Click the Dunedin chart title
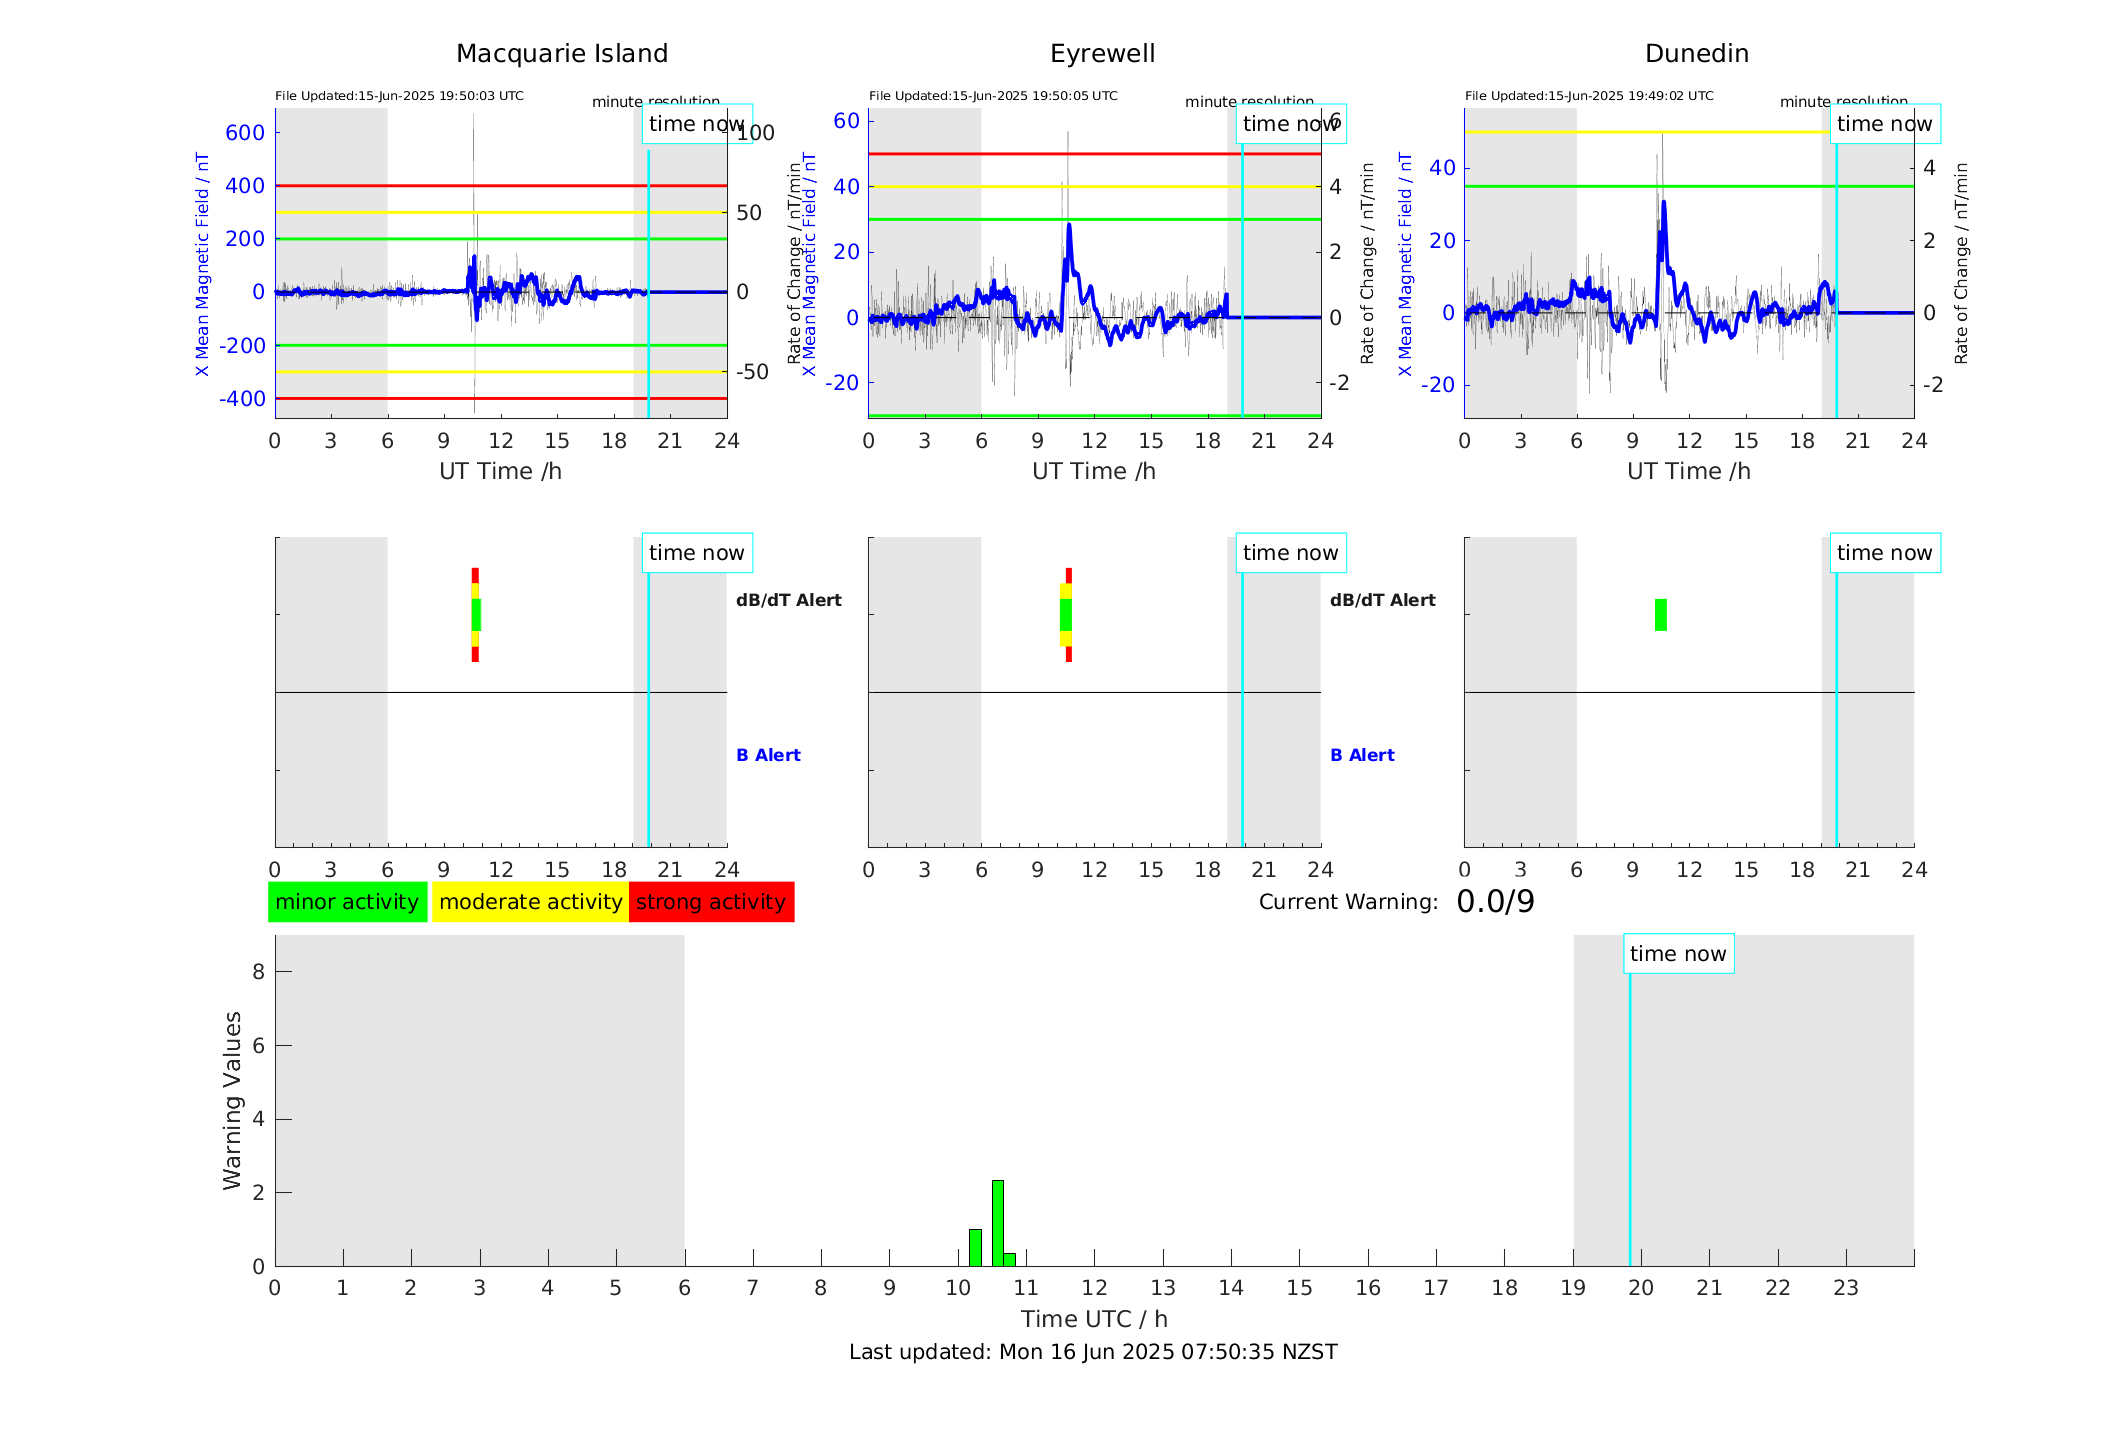 pos(1696,54)
